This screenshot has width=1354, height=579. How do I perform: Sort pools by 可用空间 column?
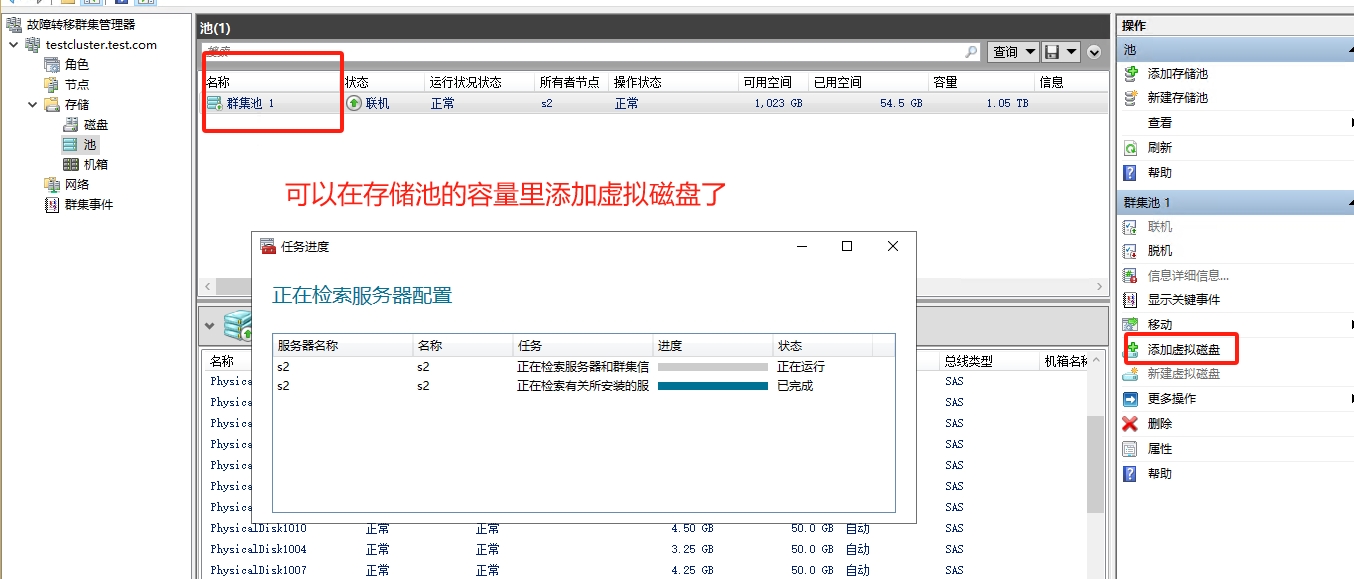[767, 82]
